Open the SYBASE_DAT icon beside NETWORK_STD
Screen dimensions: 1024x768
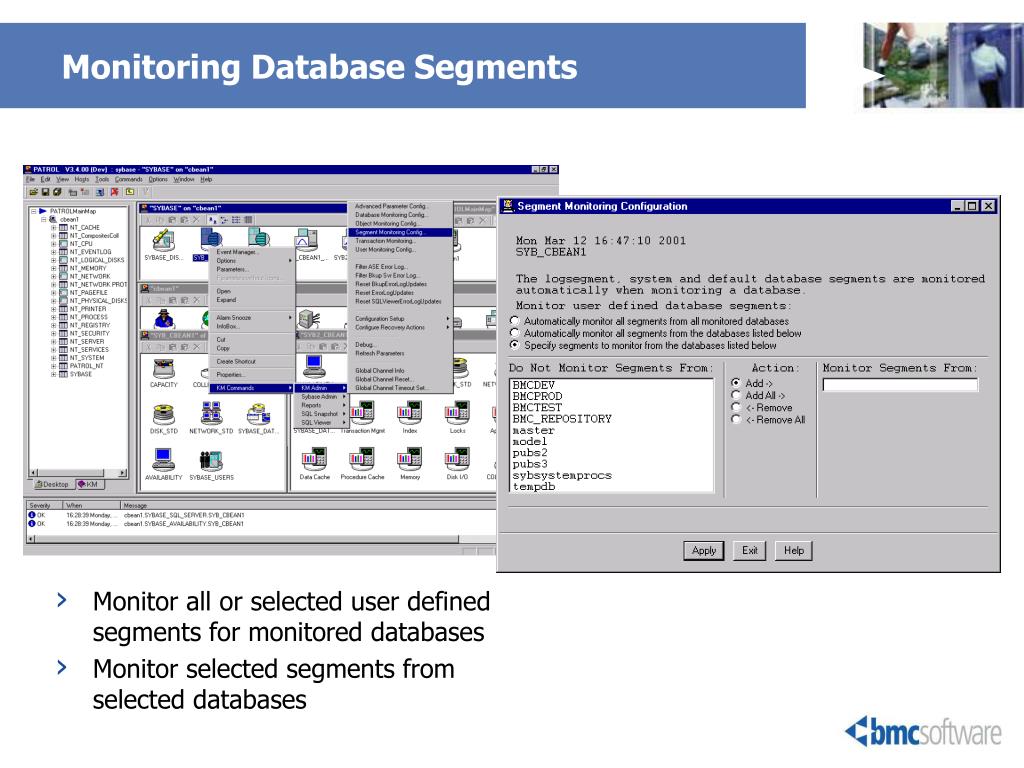[259, 414]
